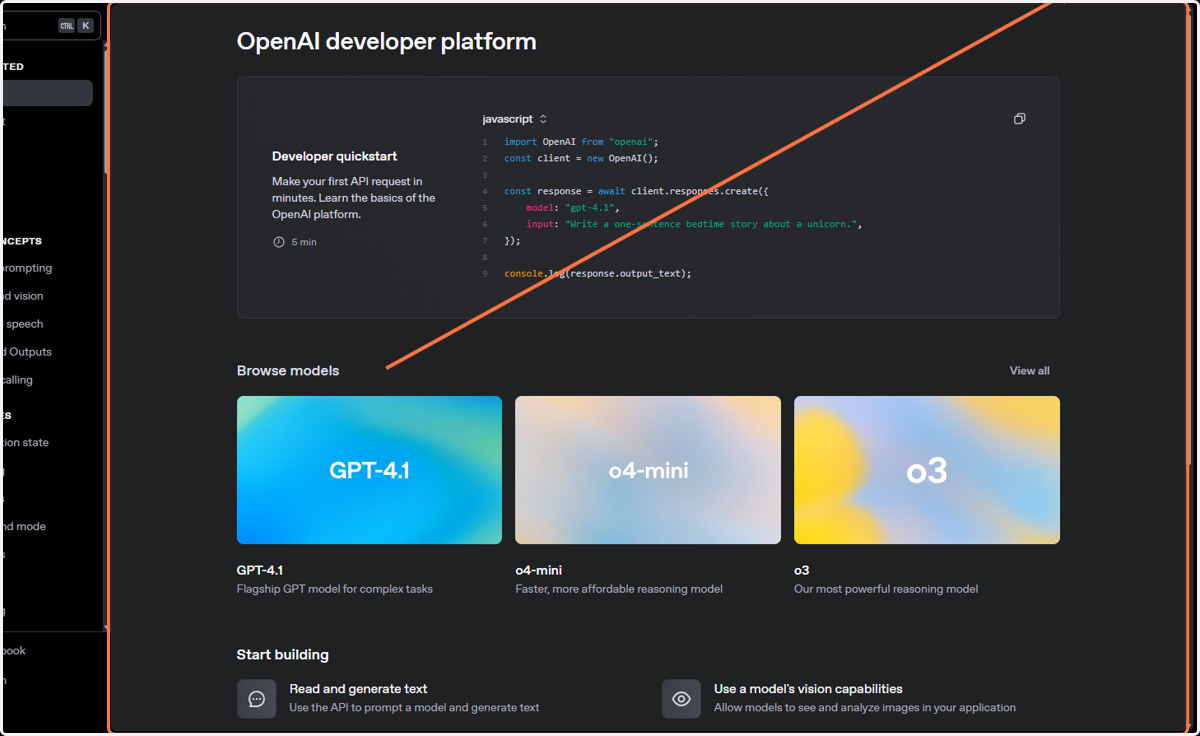1200x736 pixels.
Task: Click 'Allow models to see and analyze images' text
Action: pos(865,708)
